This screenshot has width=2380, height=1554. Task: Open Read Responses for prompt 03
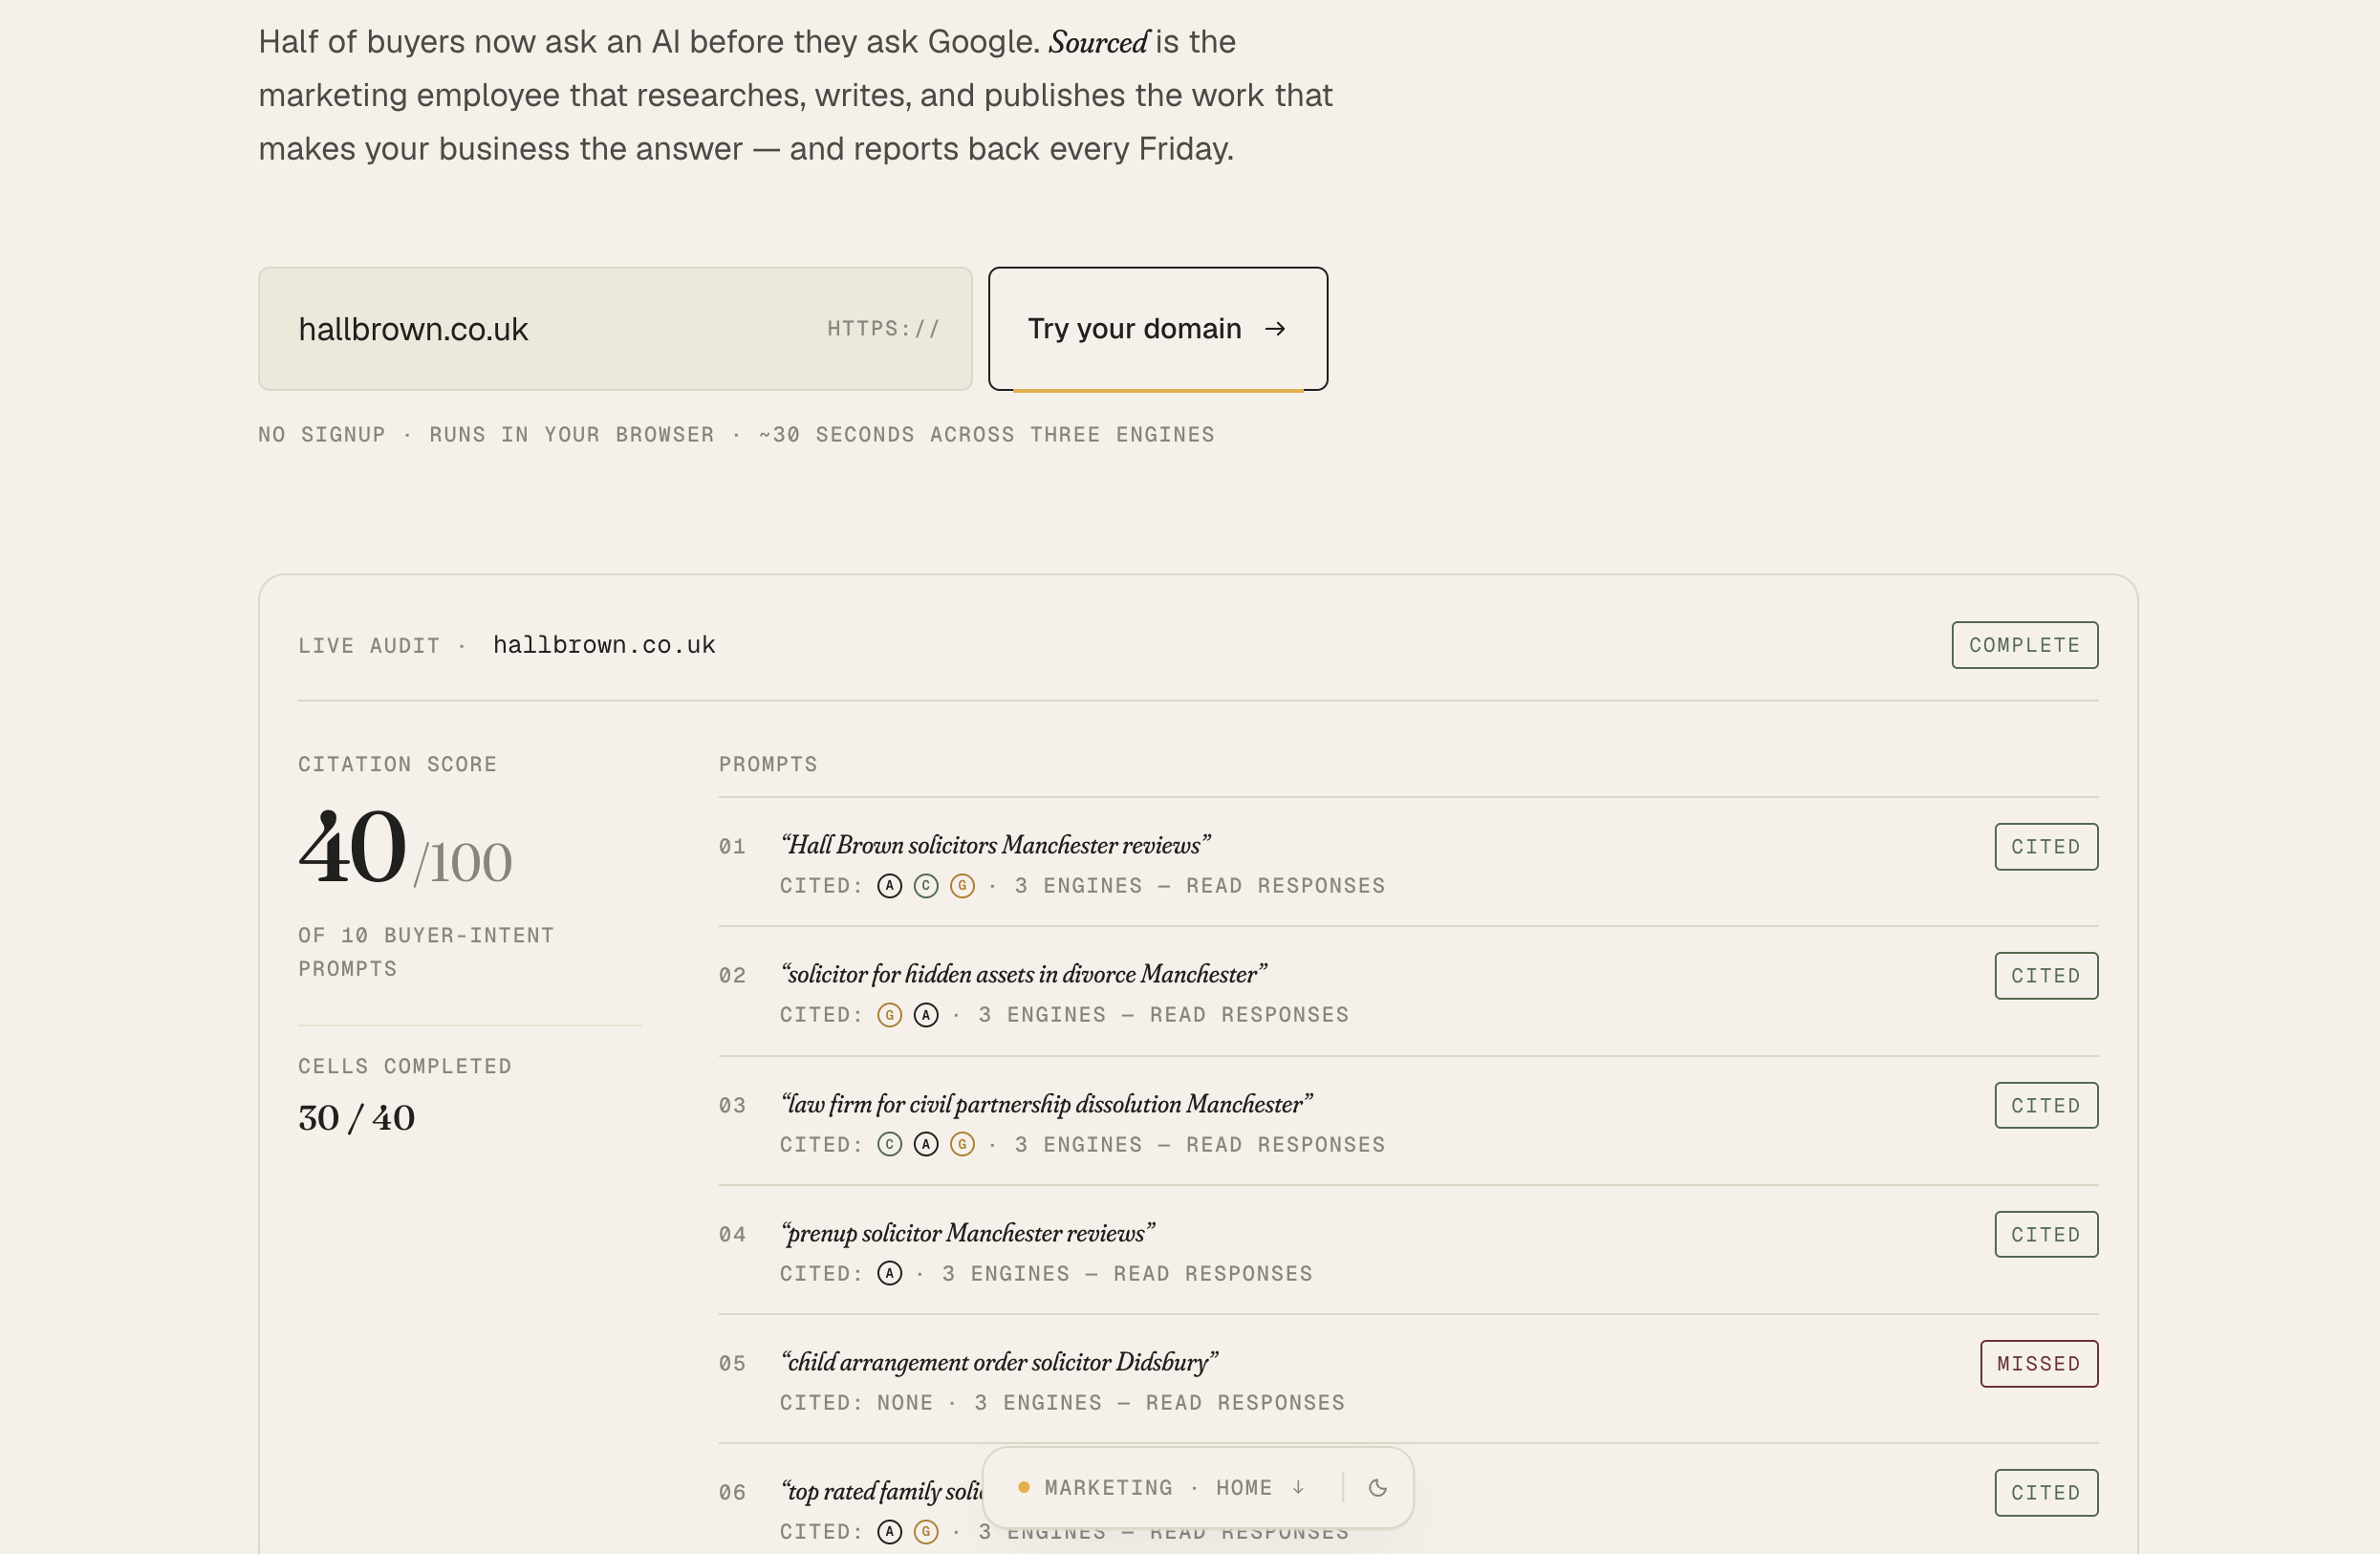[1285, 1144]
